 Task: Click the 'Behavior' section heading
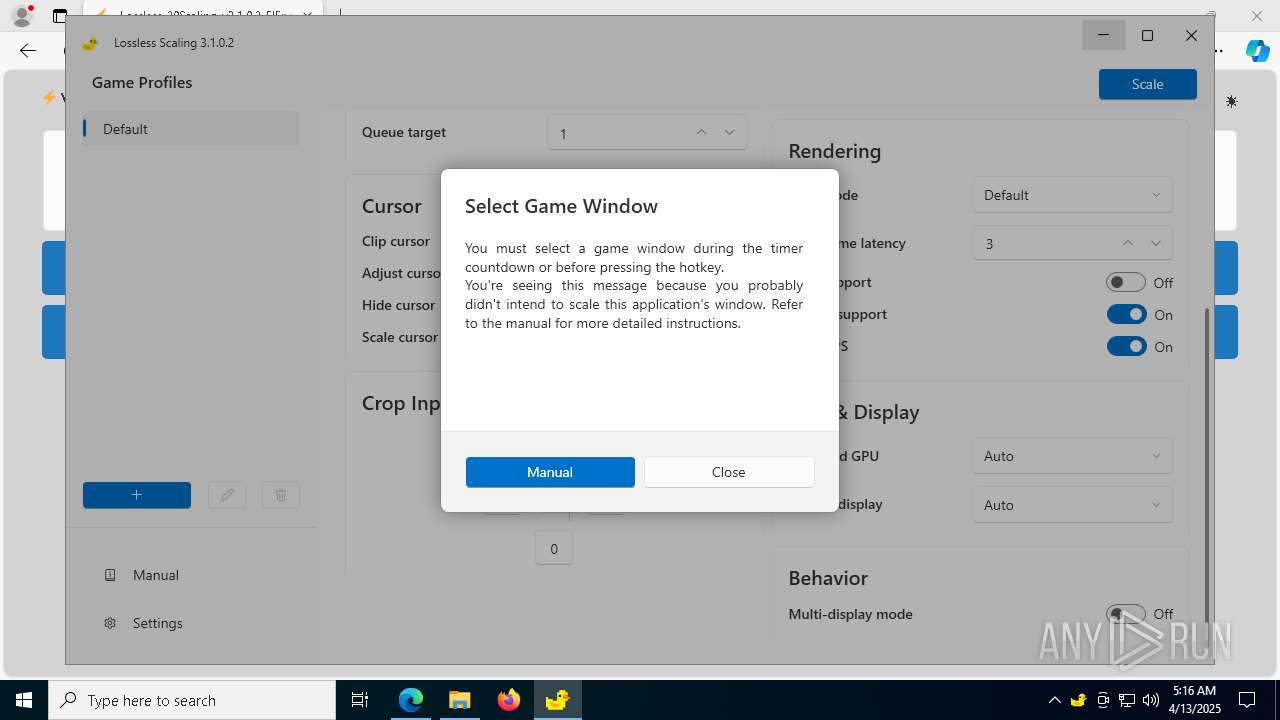click(x=828, y=578)
